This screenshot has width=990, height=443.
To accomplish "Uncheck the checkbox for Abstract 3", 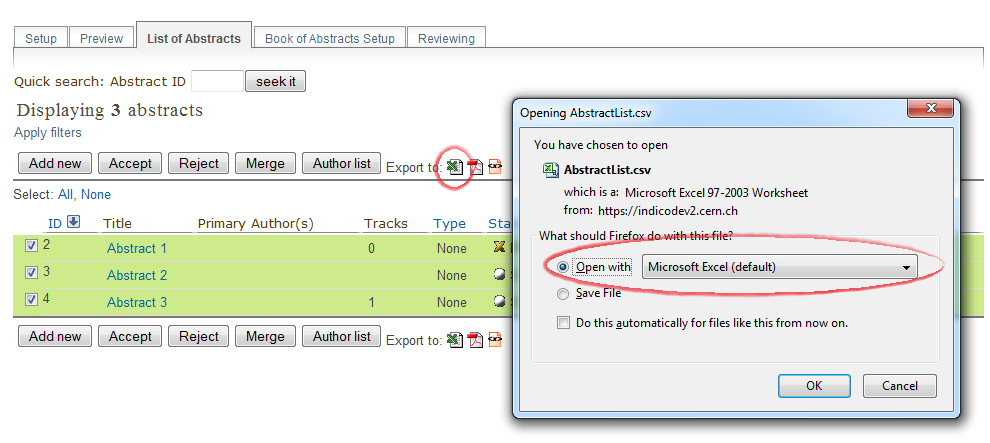I will [32, 300].
